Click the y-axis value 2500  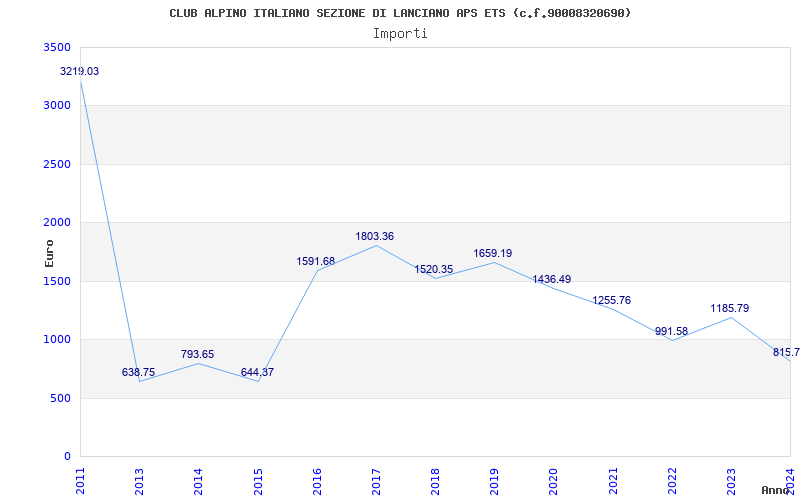click(x=58, y=164)
